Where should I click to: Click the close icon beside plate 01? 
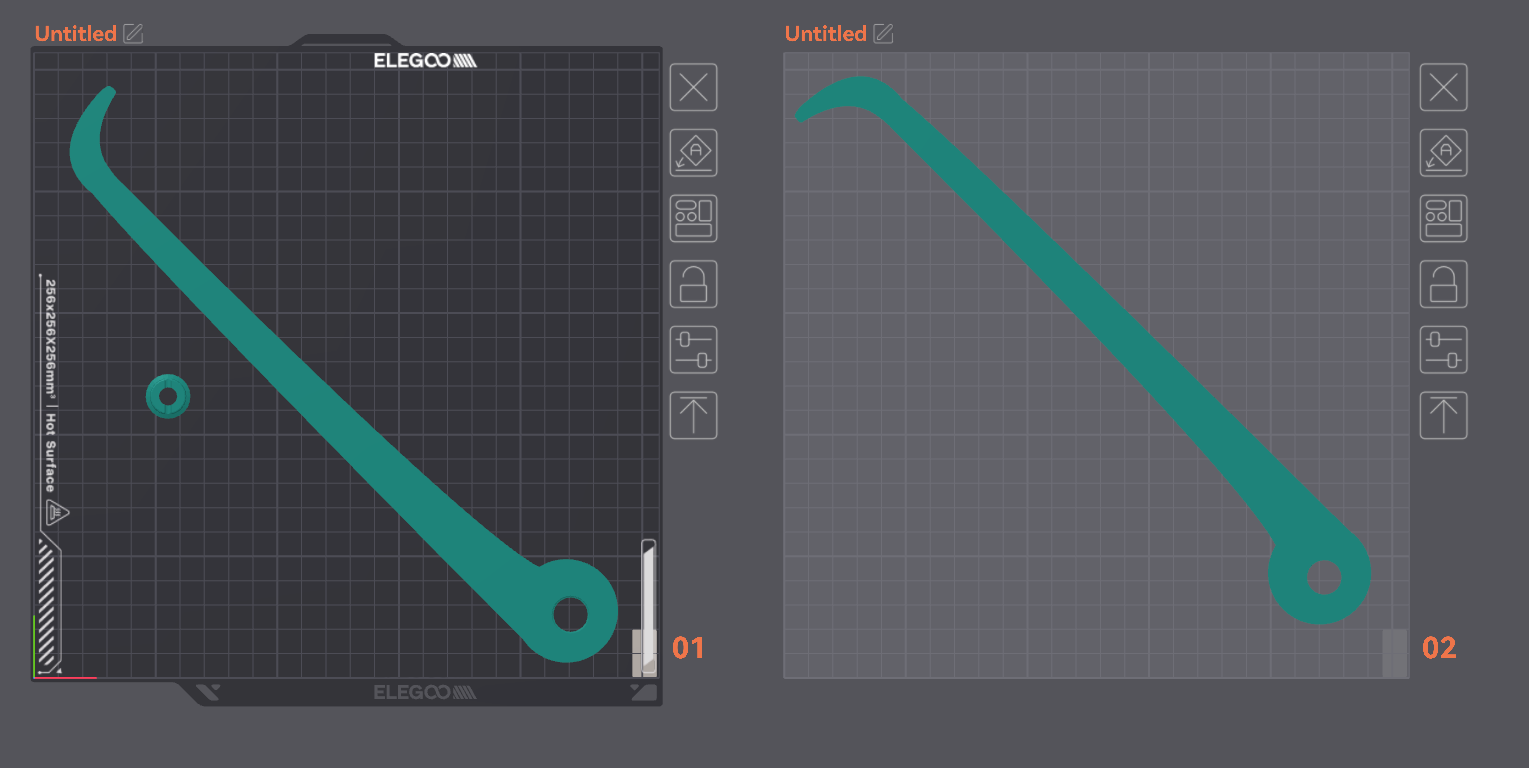click(693, 88)
